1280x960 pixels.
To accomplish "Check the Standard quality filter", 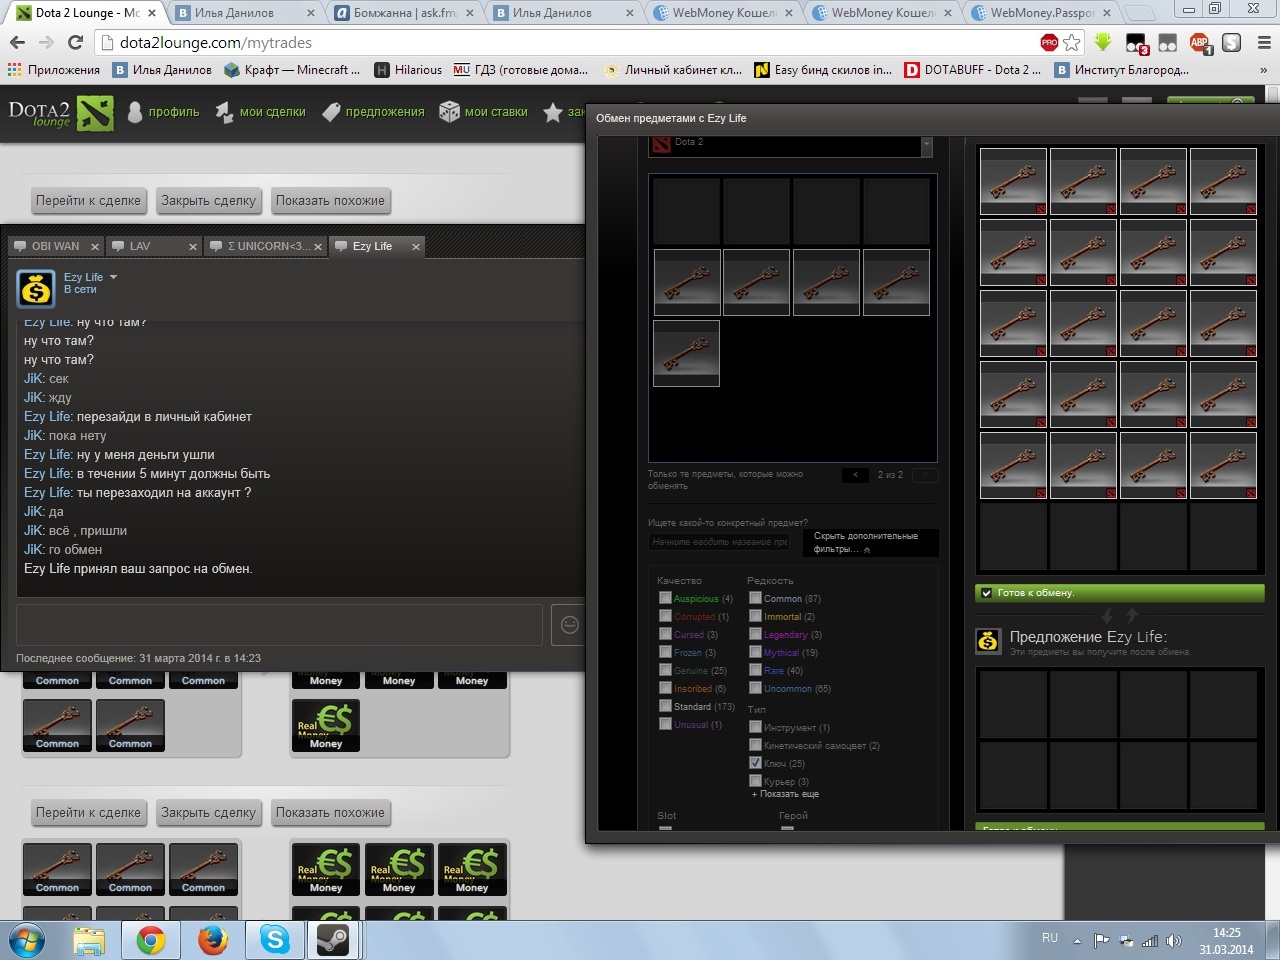I will tap(665, 706).
